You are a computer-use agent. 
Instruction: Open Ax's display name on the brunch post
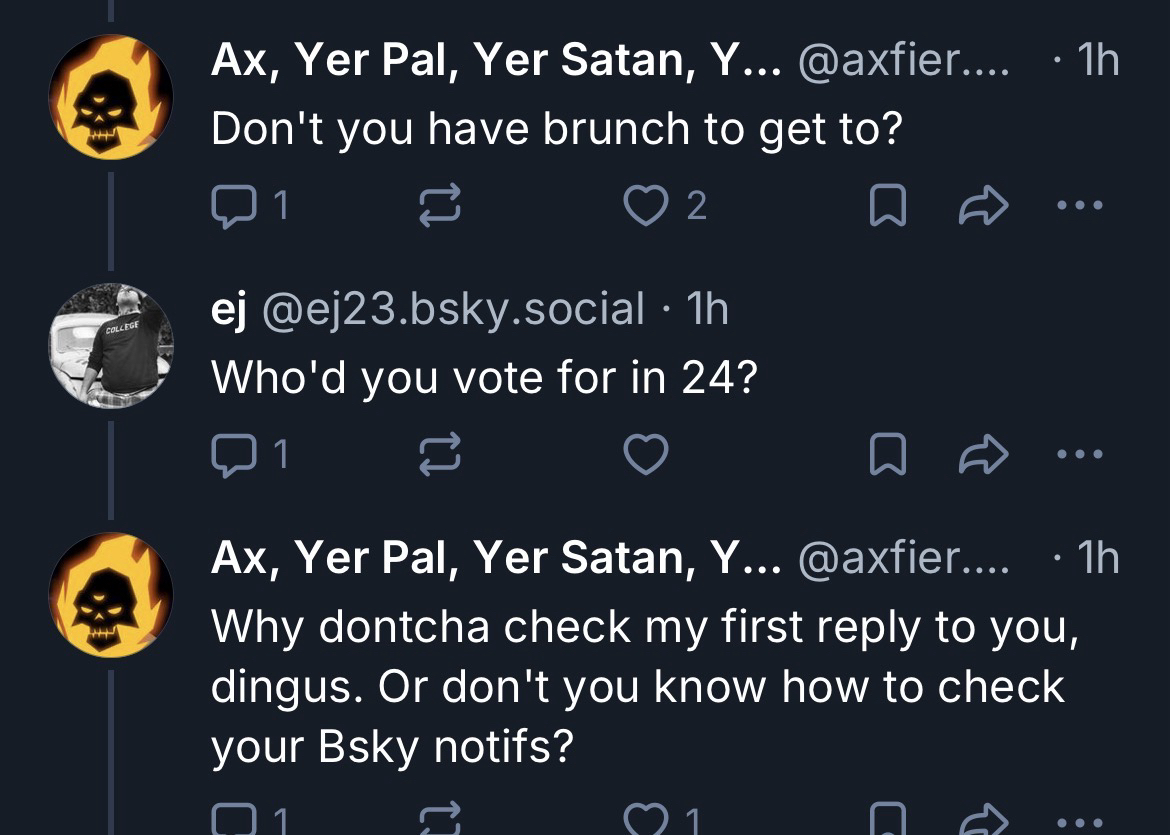[496, 63]
